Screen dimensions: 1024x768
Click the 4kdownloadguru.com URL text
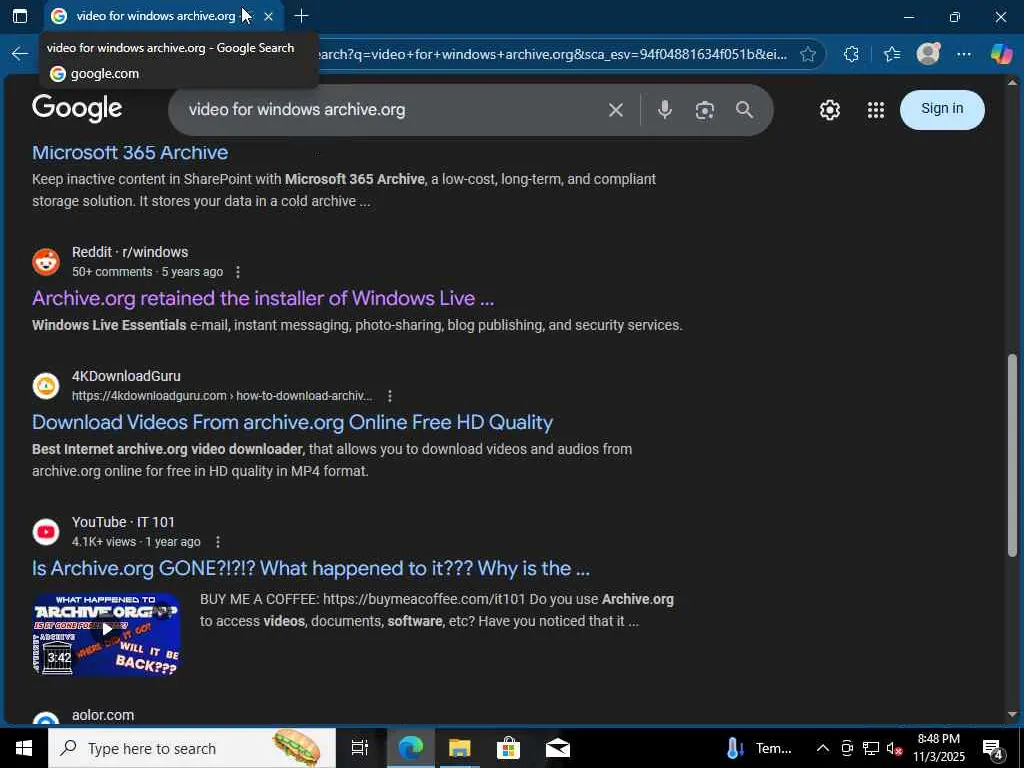coord(222,396)
